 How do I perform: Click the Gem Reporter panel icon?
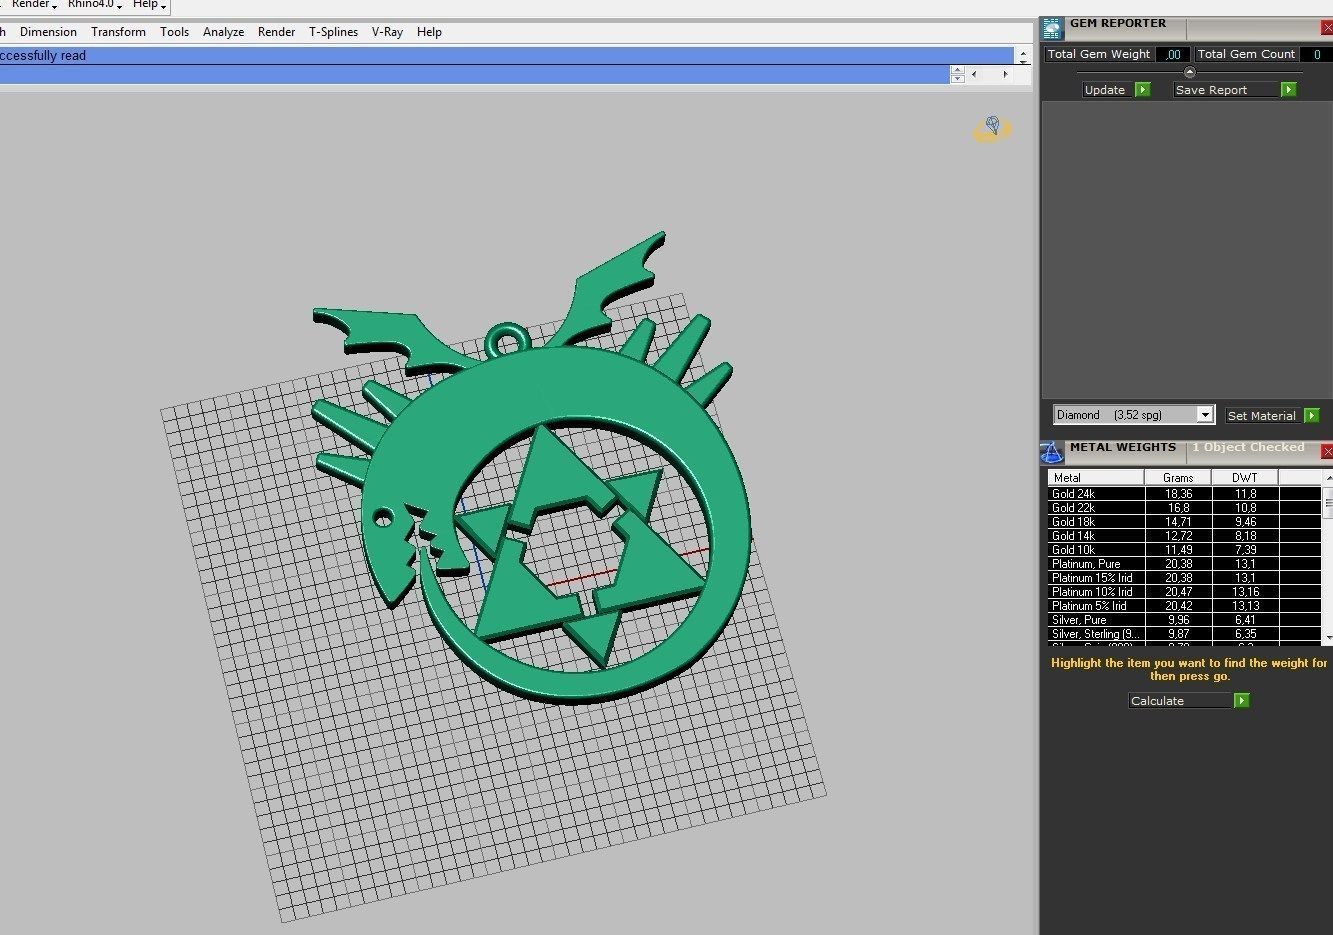[x=1052, y=29]
